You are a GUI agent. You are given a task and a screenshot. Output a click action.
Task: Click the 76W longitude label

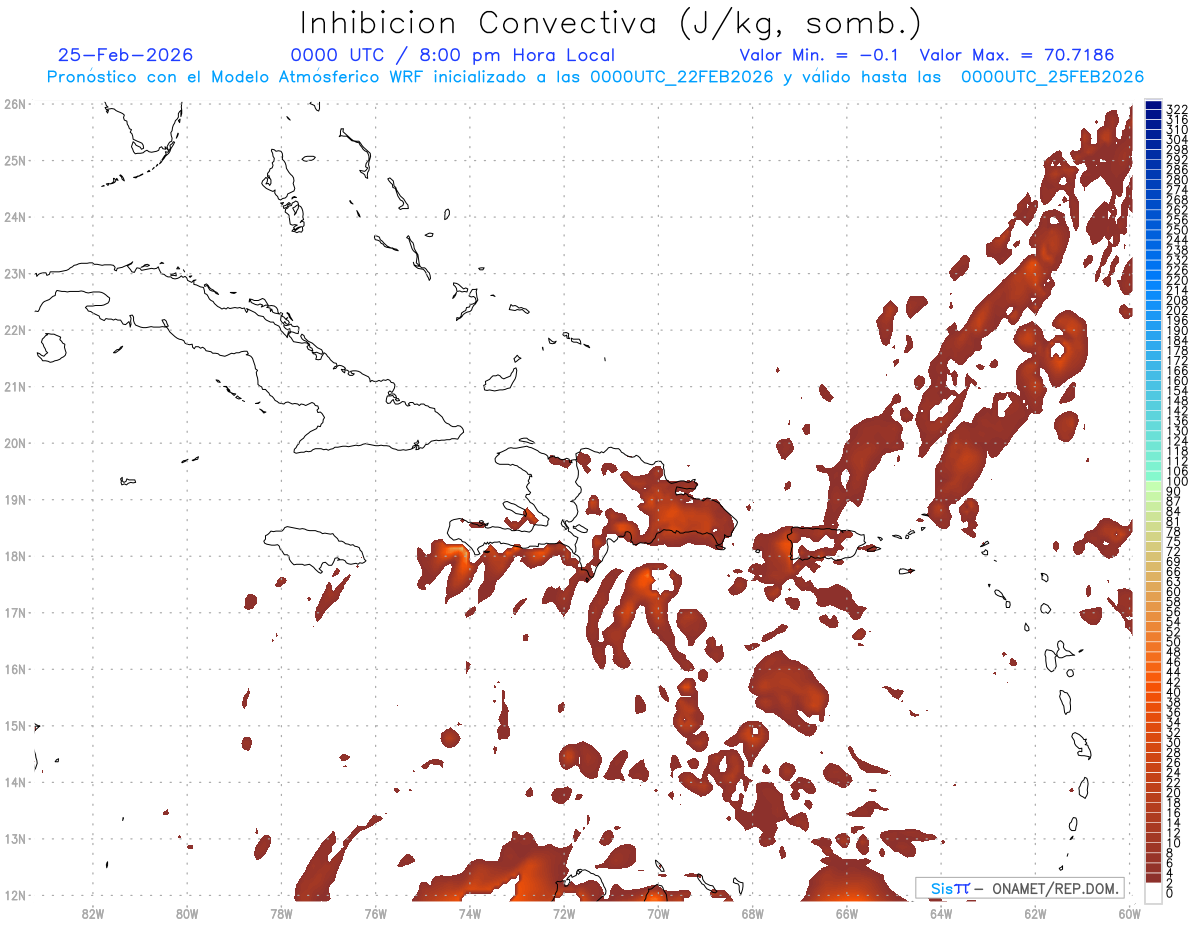pos(376,913)
